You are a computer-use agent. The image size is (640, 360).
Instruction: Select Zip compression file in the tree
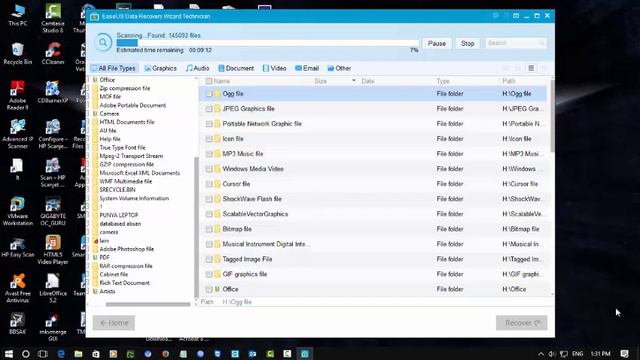[x=125, y=89]
